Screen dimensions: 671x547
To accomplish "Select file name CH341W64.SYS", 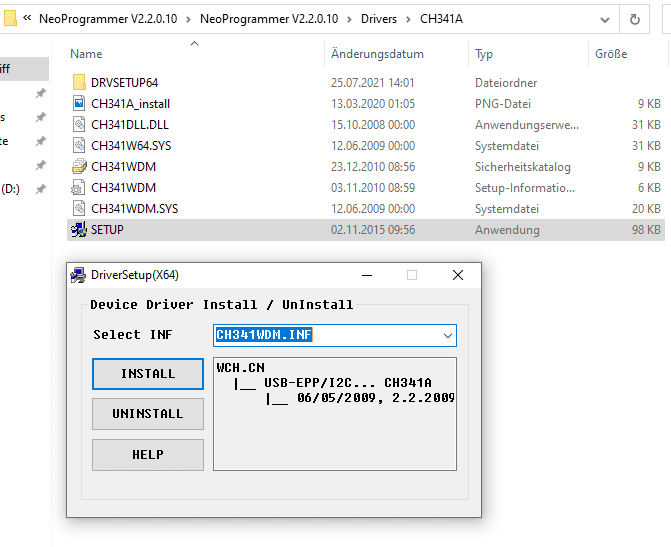I will coord(131,146).
